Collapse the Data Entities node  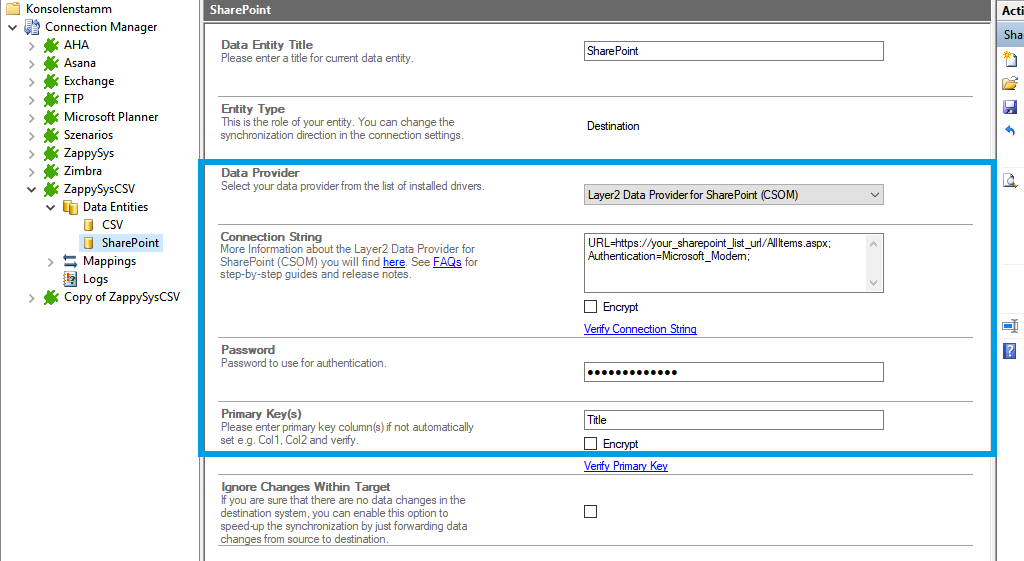point(50,208)
